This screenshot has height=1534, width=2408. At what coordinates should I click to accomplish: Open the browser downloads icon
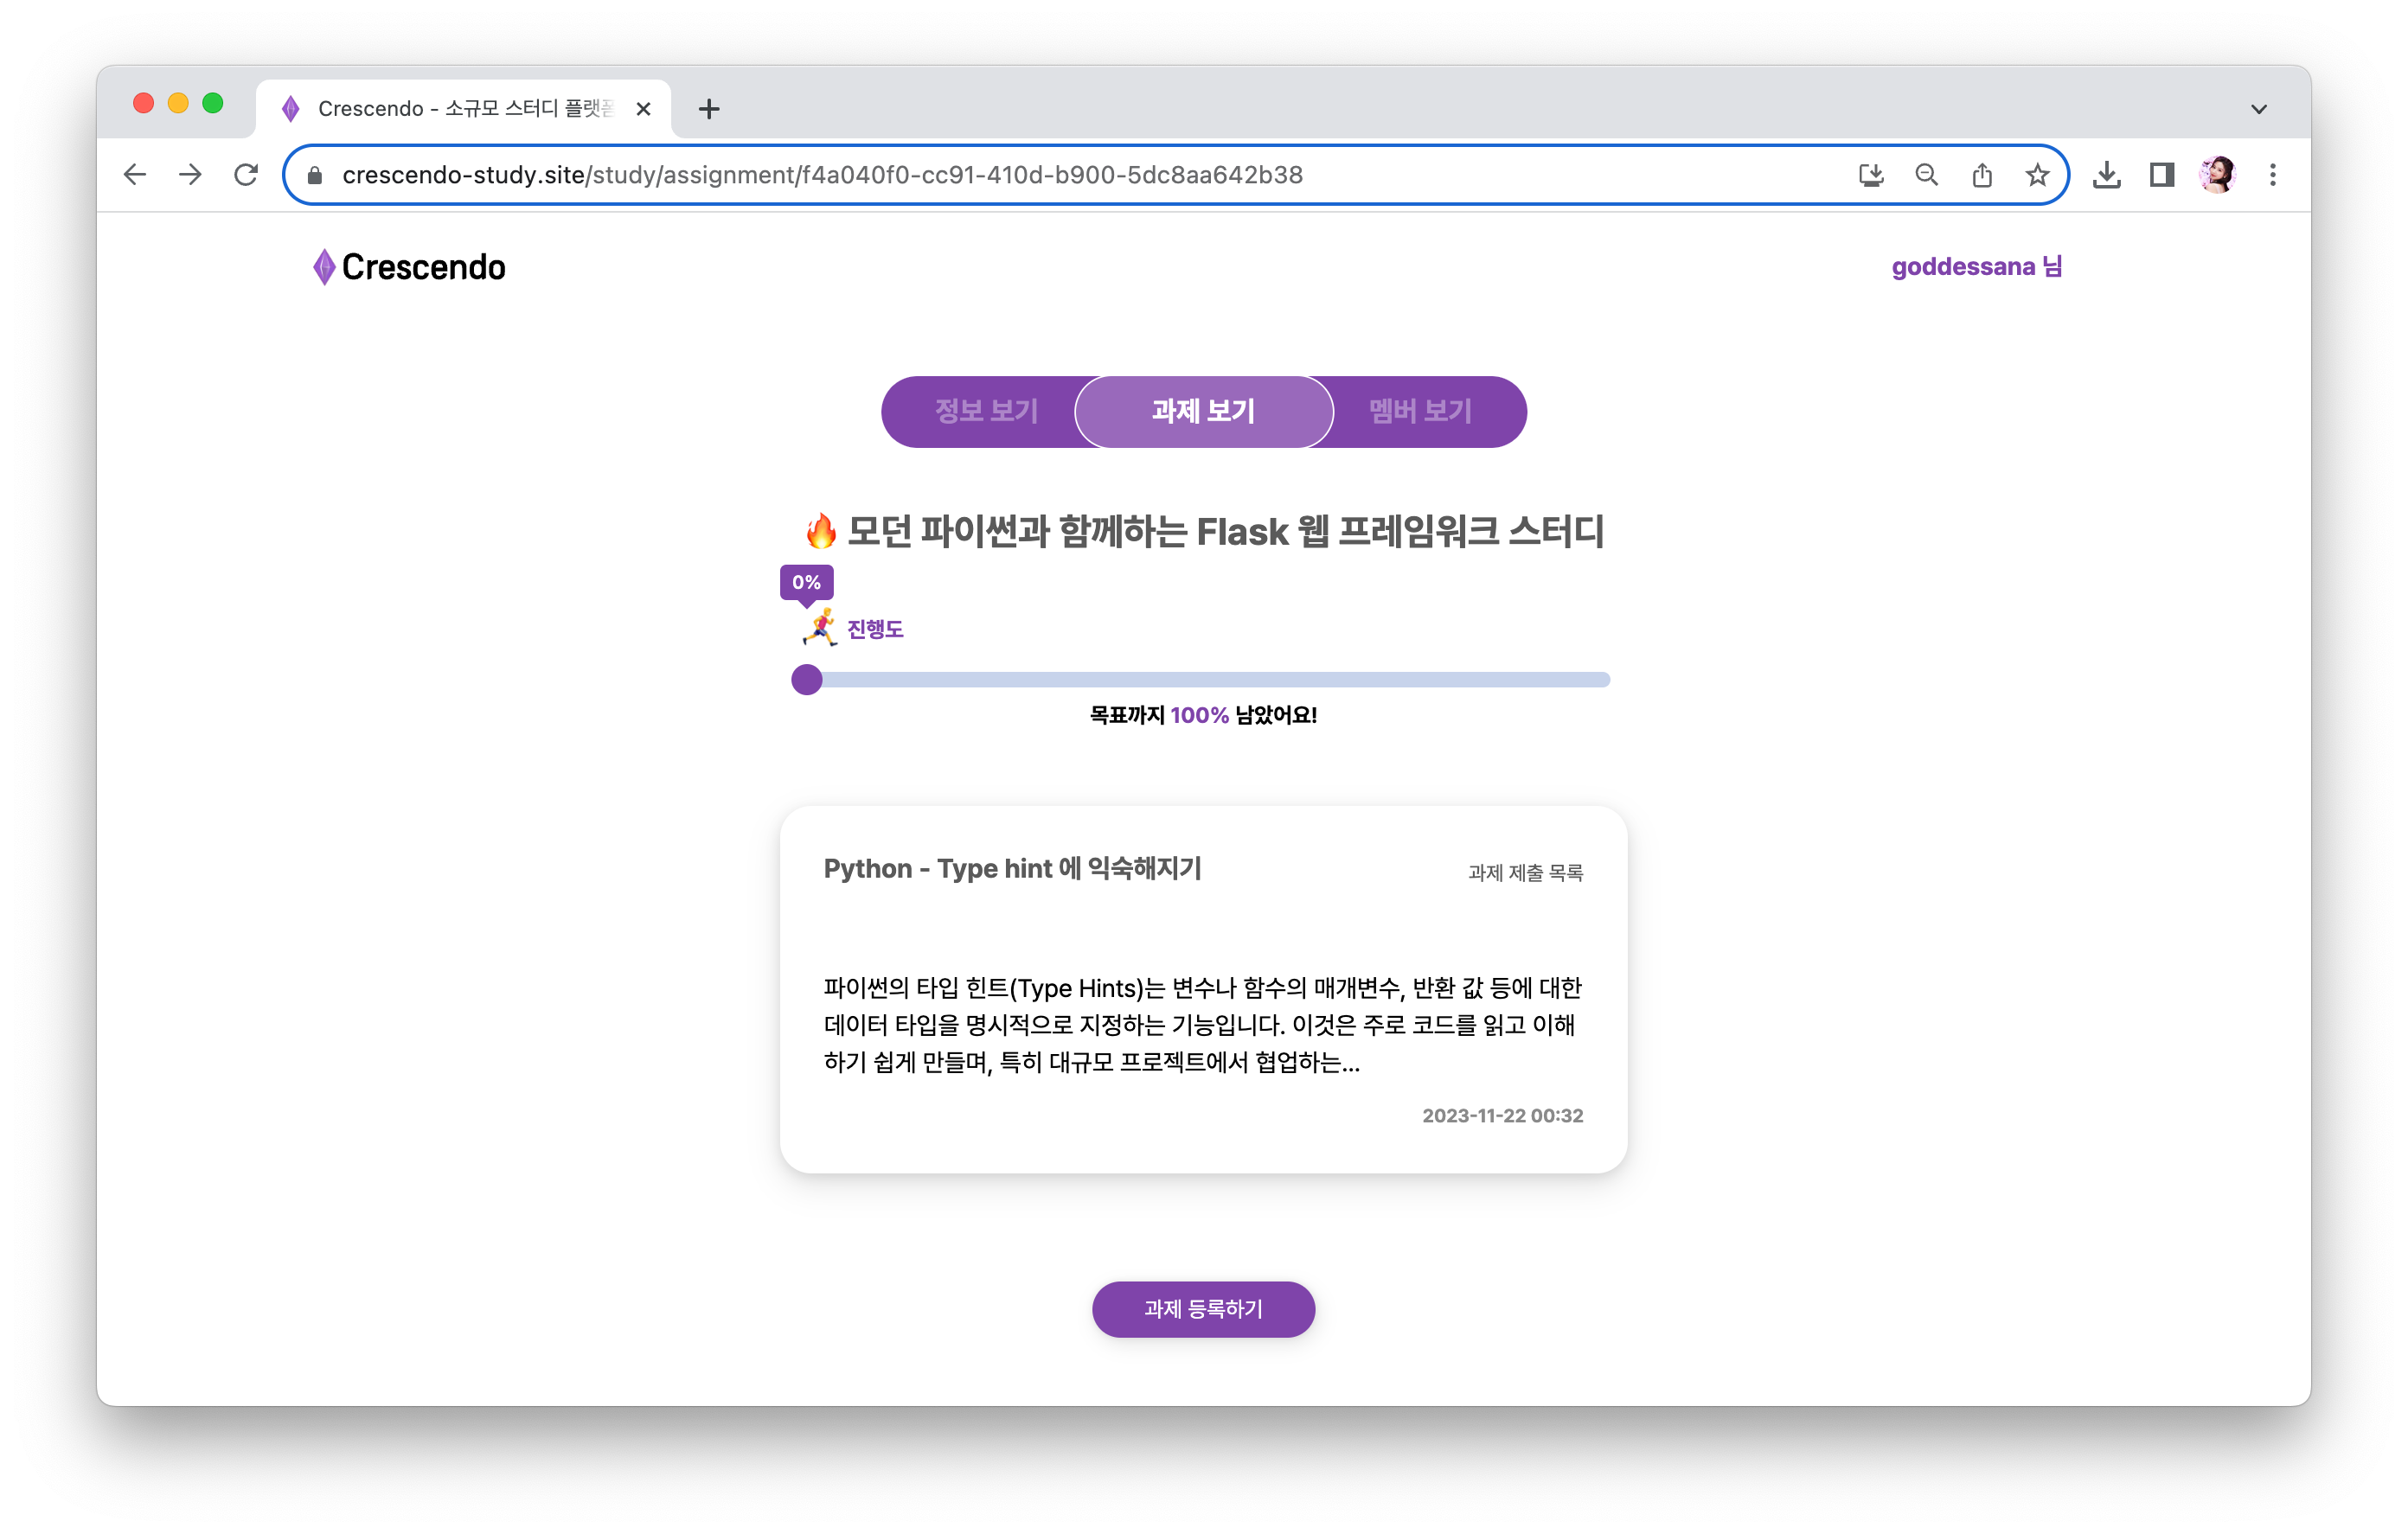pos(2107,175)
